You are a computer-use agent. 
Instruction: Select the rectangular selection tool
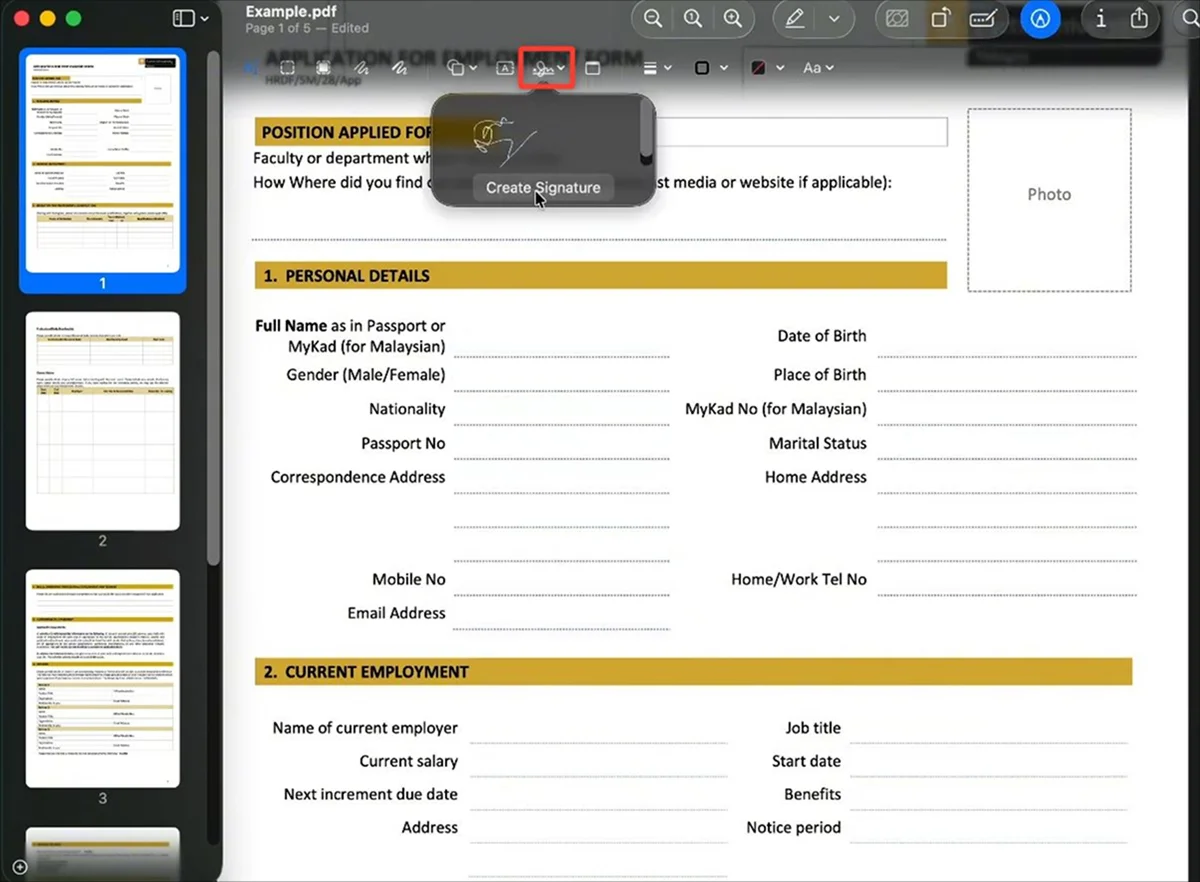click(x=287, y=68)
